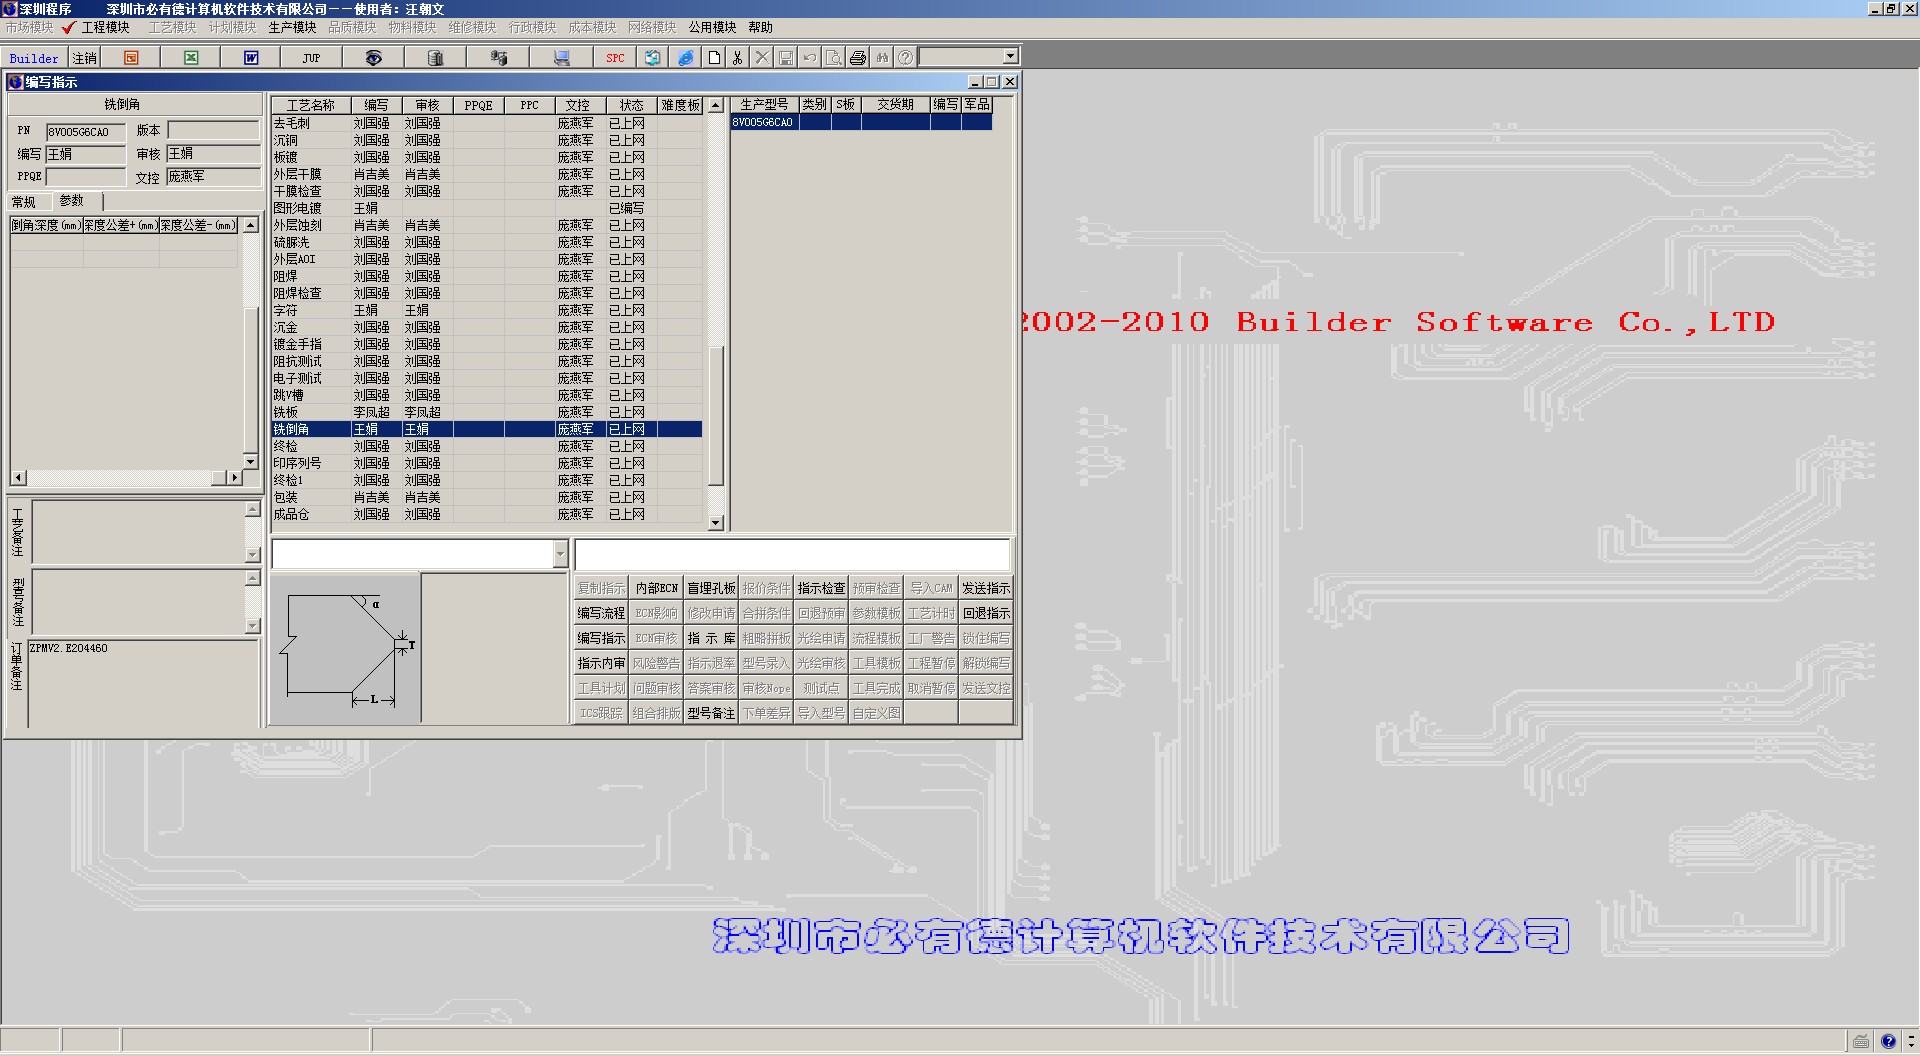Click the X delete icon in toolbar
The image size is (1920, 1056).
pyautogui.click(x=762, y=58)
